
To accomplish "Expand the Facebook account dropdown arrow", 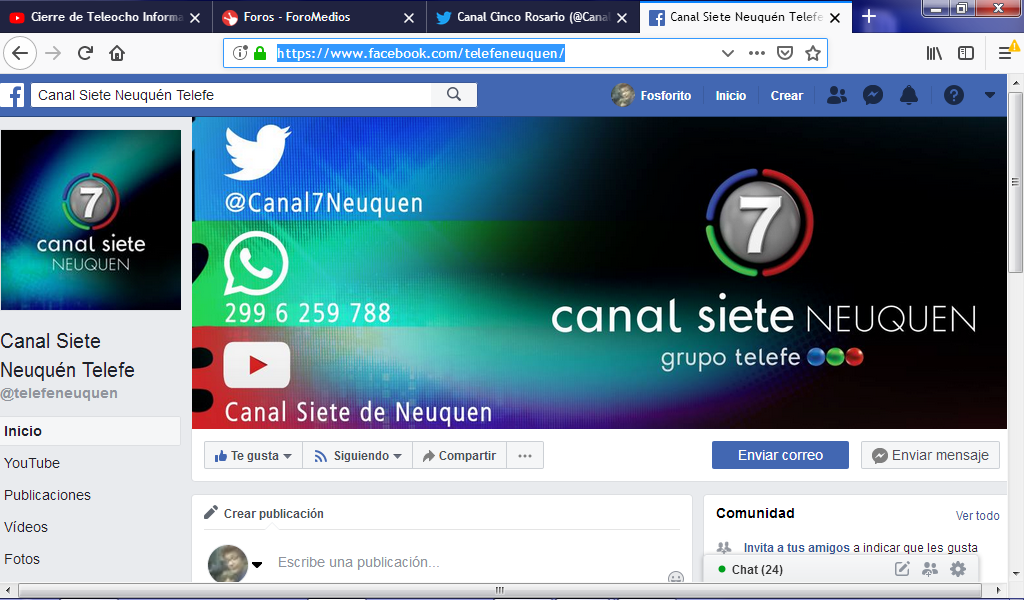I will click(x=989, y=95).
